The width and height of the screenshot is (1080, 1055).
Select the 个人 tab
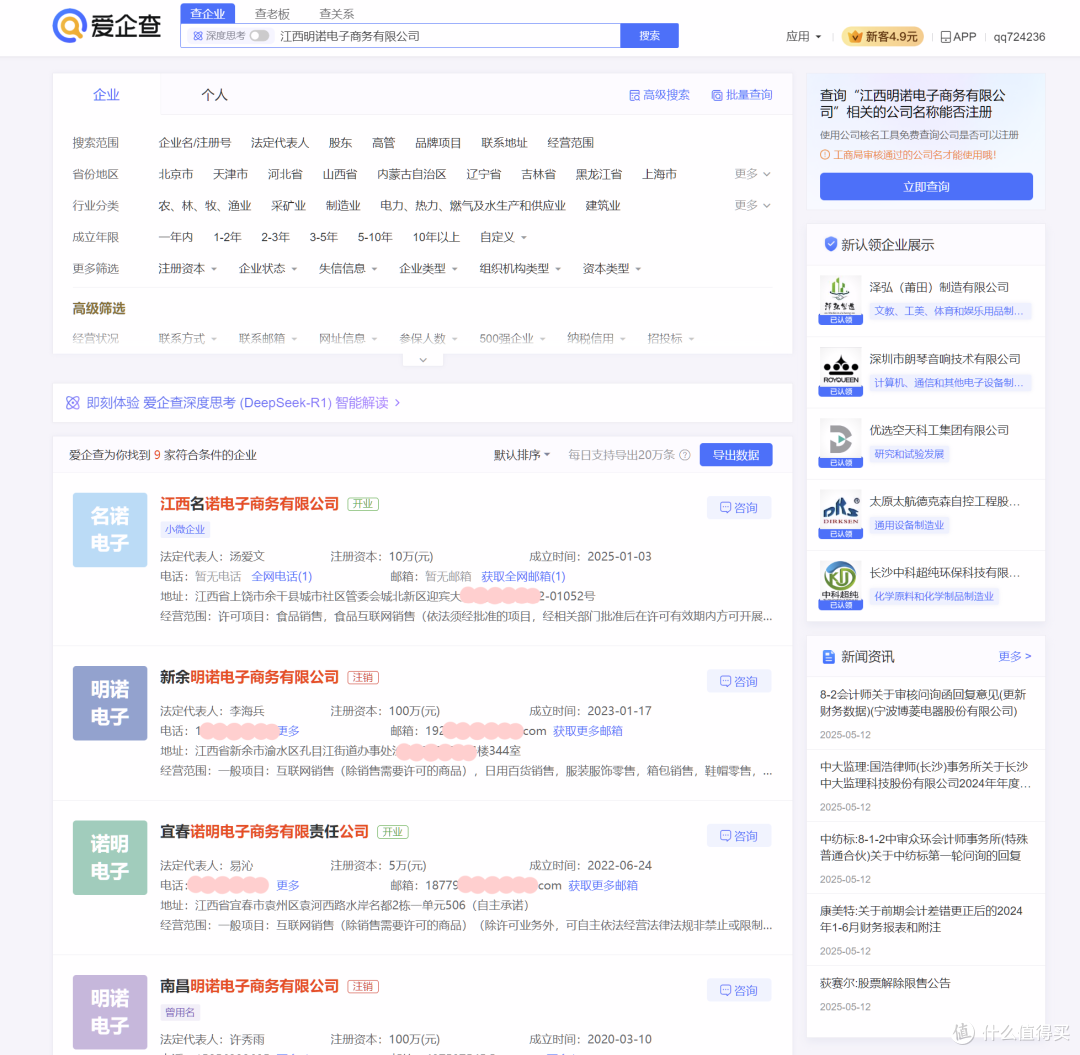pyautogui.click(x=214, y=95)
